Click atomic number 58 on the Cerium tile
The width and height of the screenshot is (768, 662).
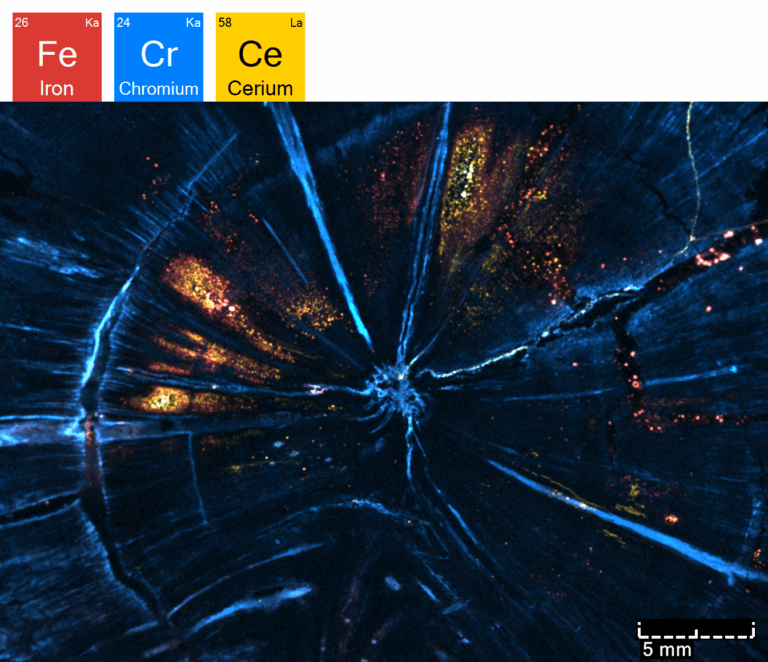[225, 23]
